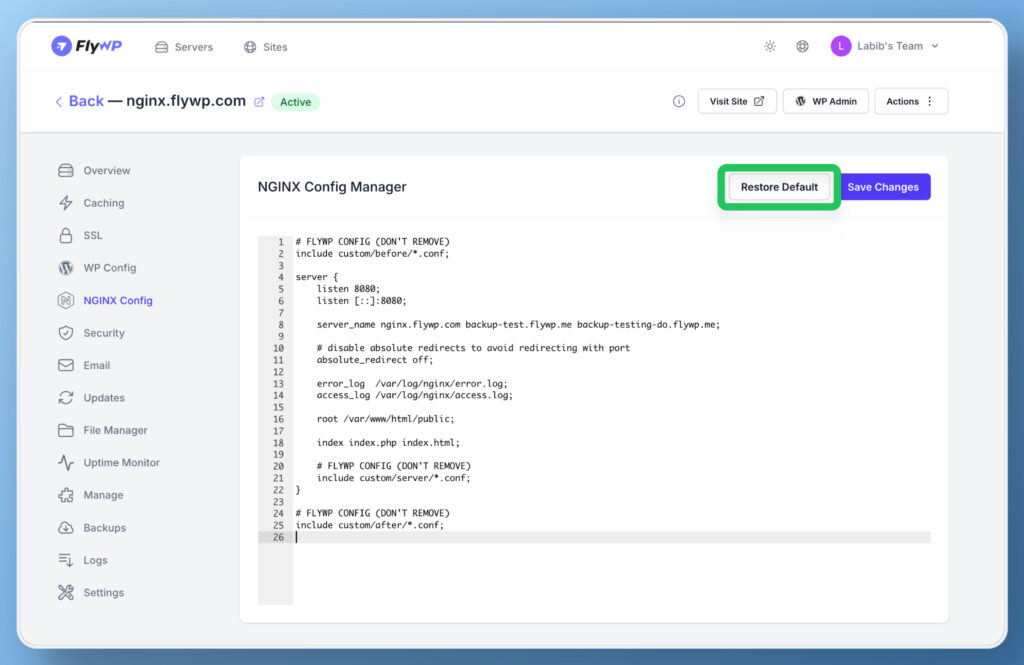The image size is (1024, 665).
Task: Open the Sites page
Action: click(265, 47)
